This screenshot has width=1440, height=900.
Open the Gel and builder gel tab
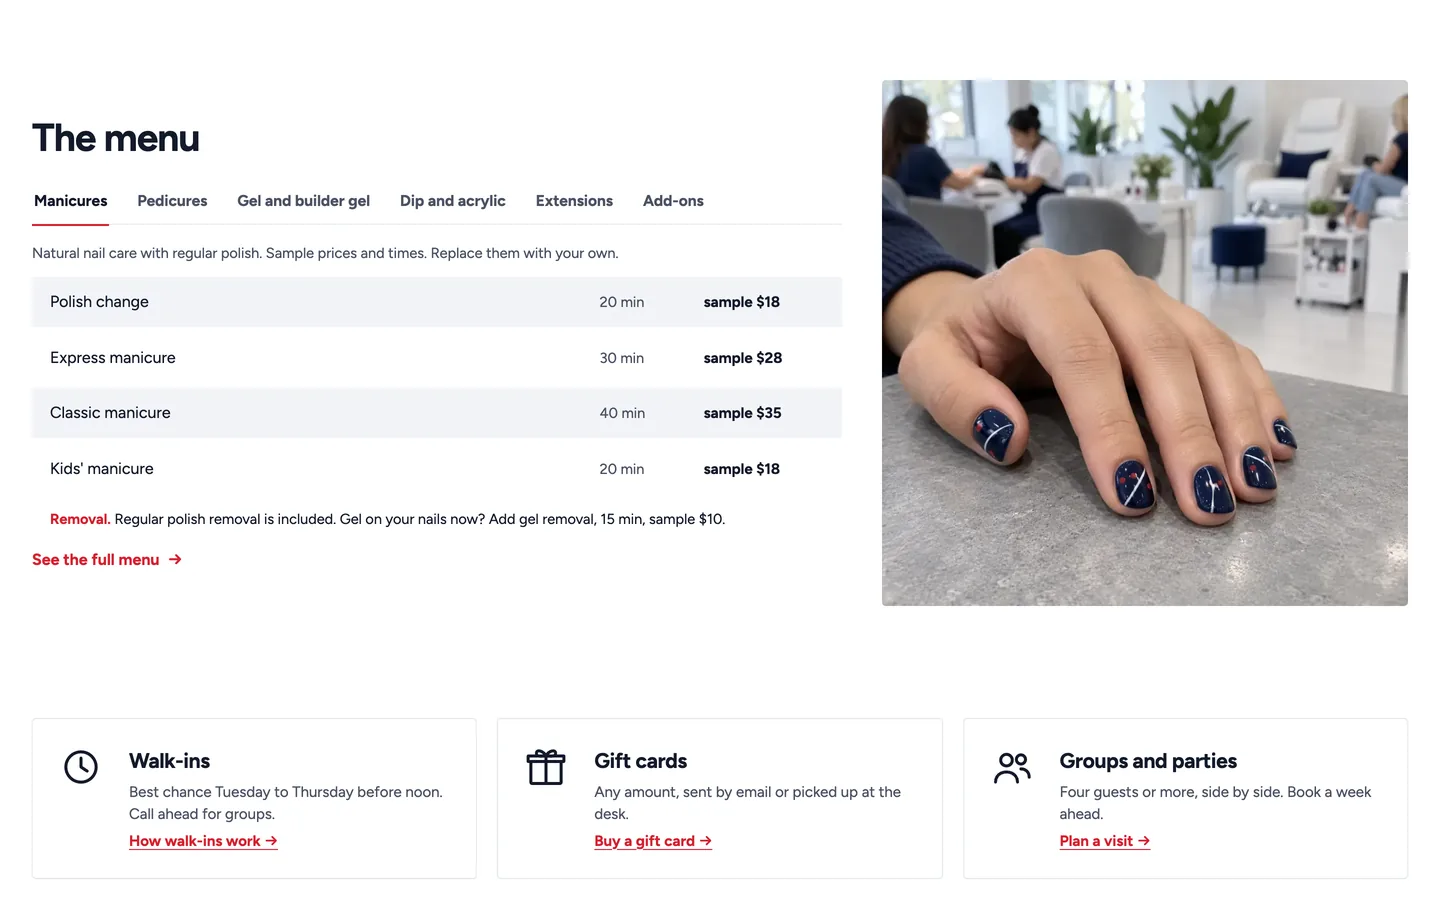(x=303, y=201)
